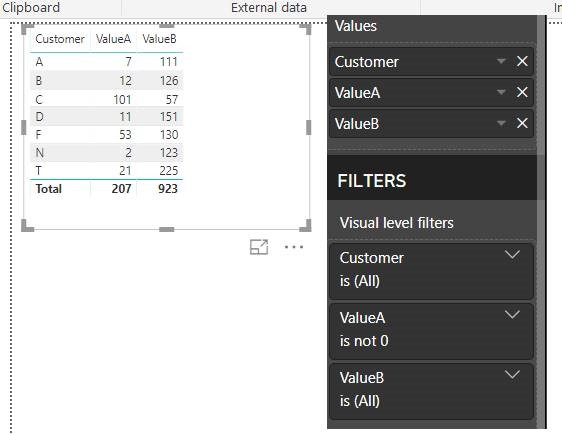Screen dimensions: 562x434
Task: Expand the Customer is (All) filter
Action: click(512, 255)
